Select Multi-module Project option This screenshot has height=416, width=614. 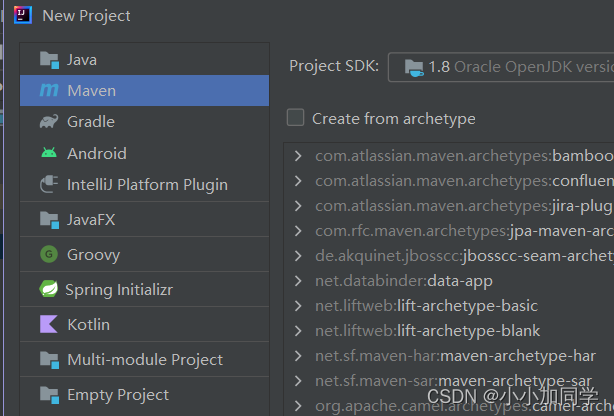[144, 360]
